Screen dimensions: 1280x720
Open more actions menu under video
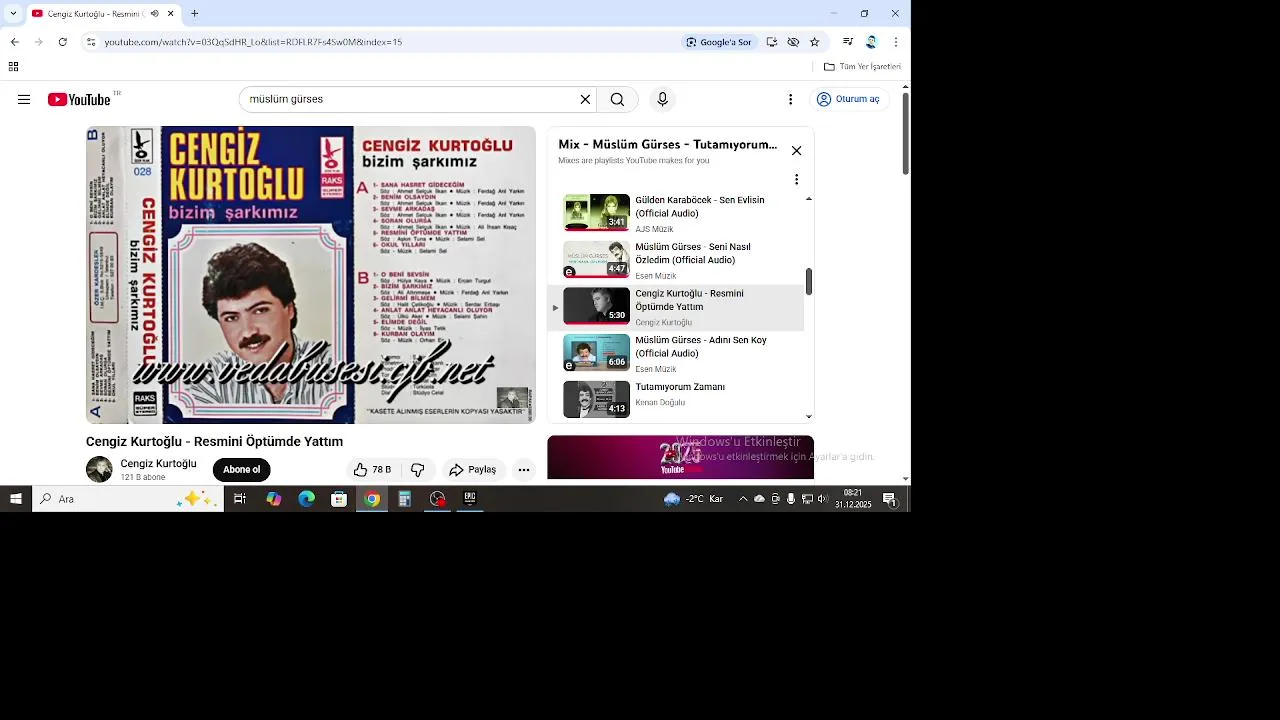pos(523,470)
